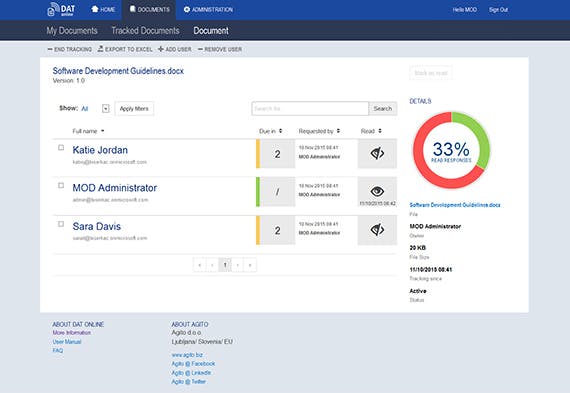Tick the Sara Davis checkbox

click(x=61, y=224)
